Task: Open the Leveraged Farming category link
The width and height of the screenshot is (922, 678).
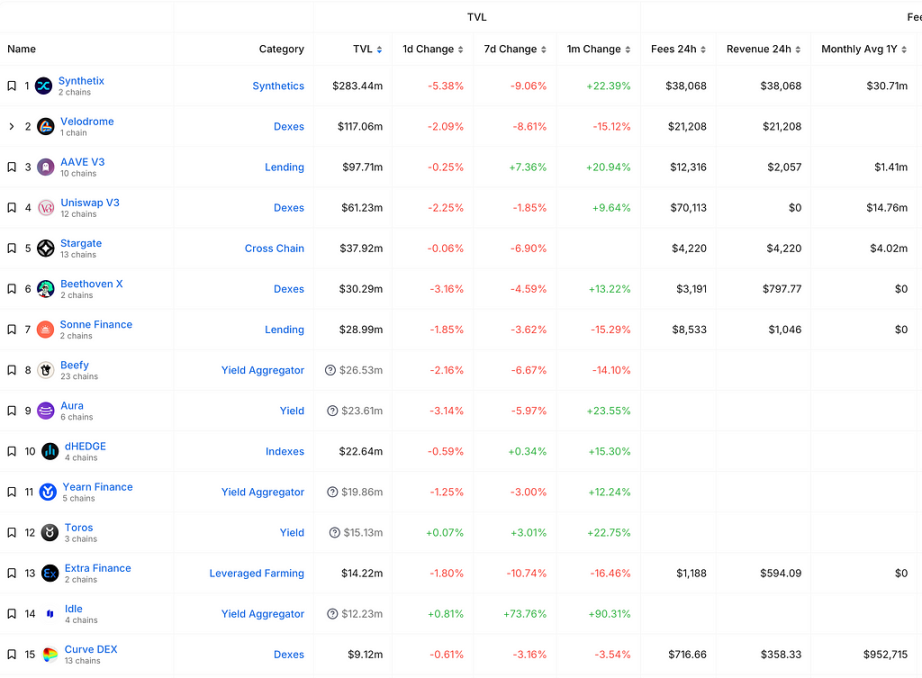Action: point(256,574)
